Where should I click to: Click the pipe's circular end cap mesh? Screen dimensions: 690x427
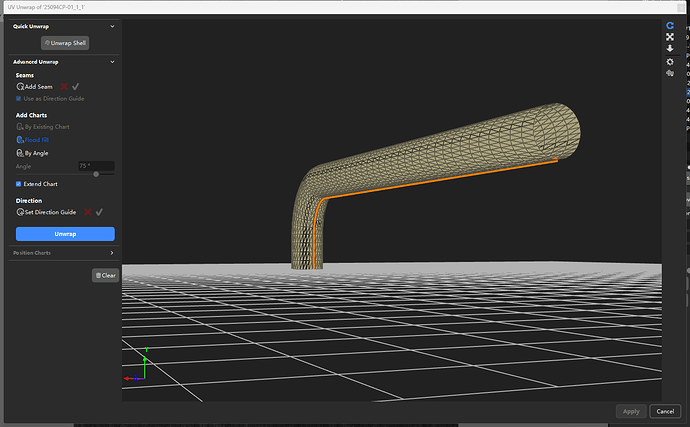(557, 131)
